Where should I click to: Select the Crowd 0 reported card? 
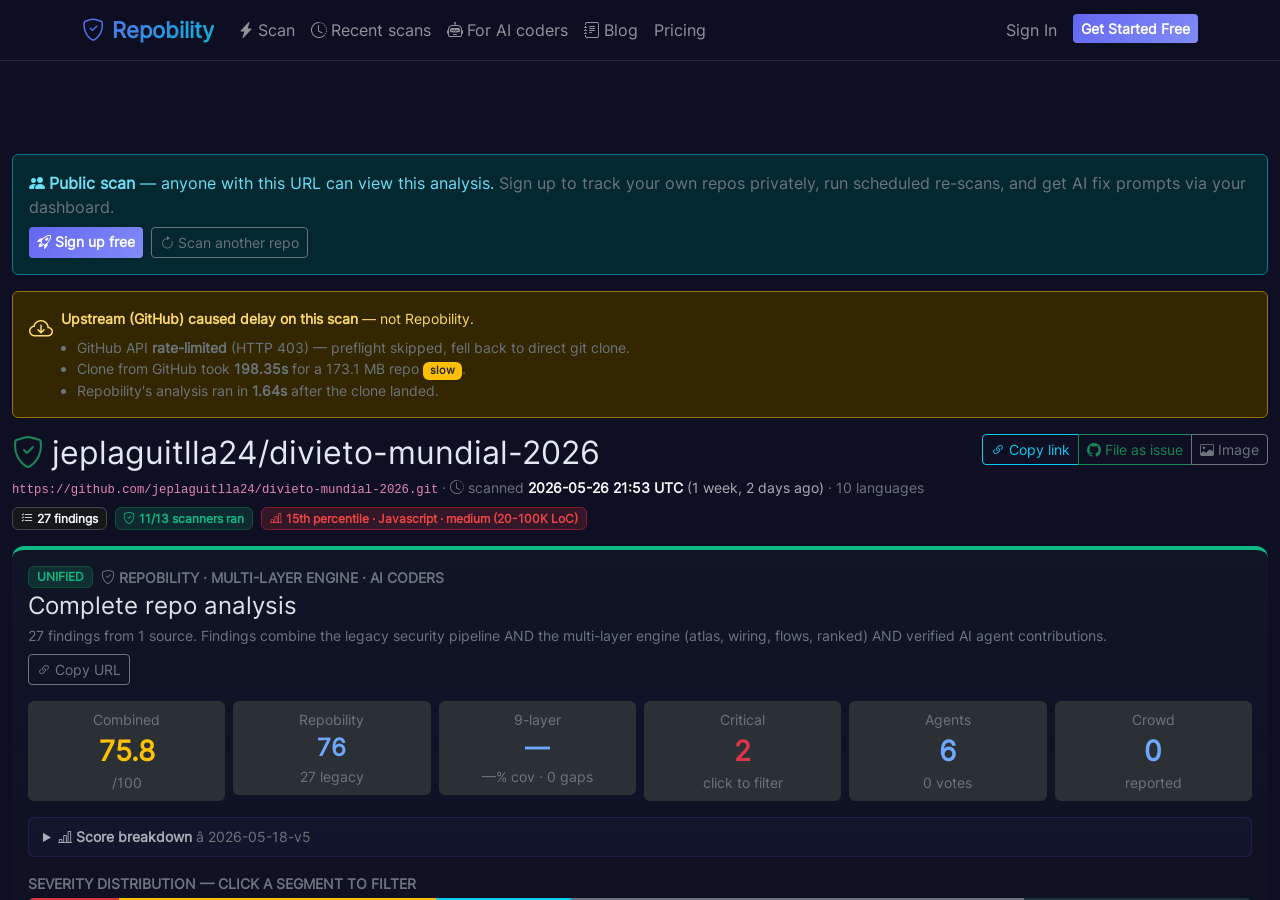(x=1153, y=751)
